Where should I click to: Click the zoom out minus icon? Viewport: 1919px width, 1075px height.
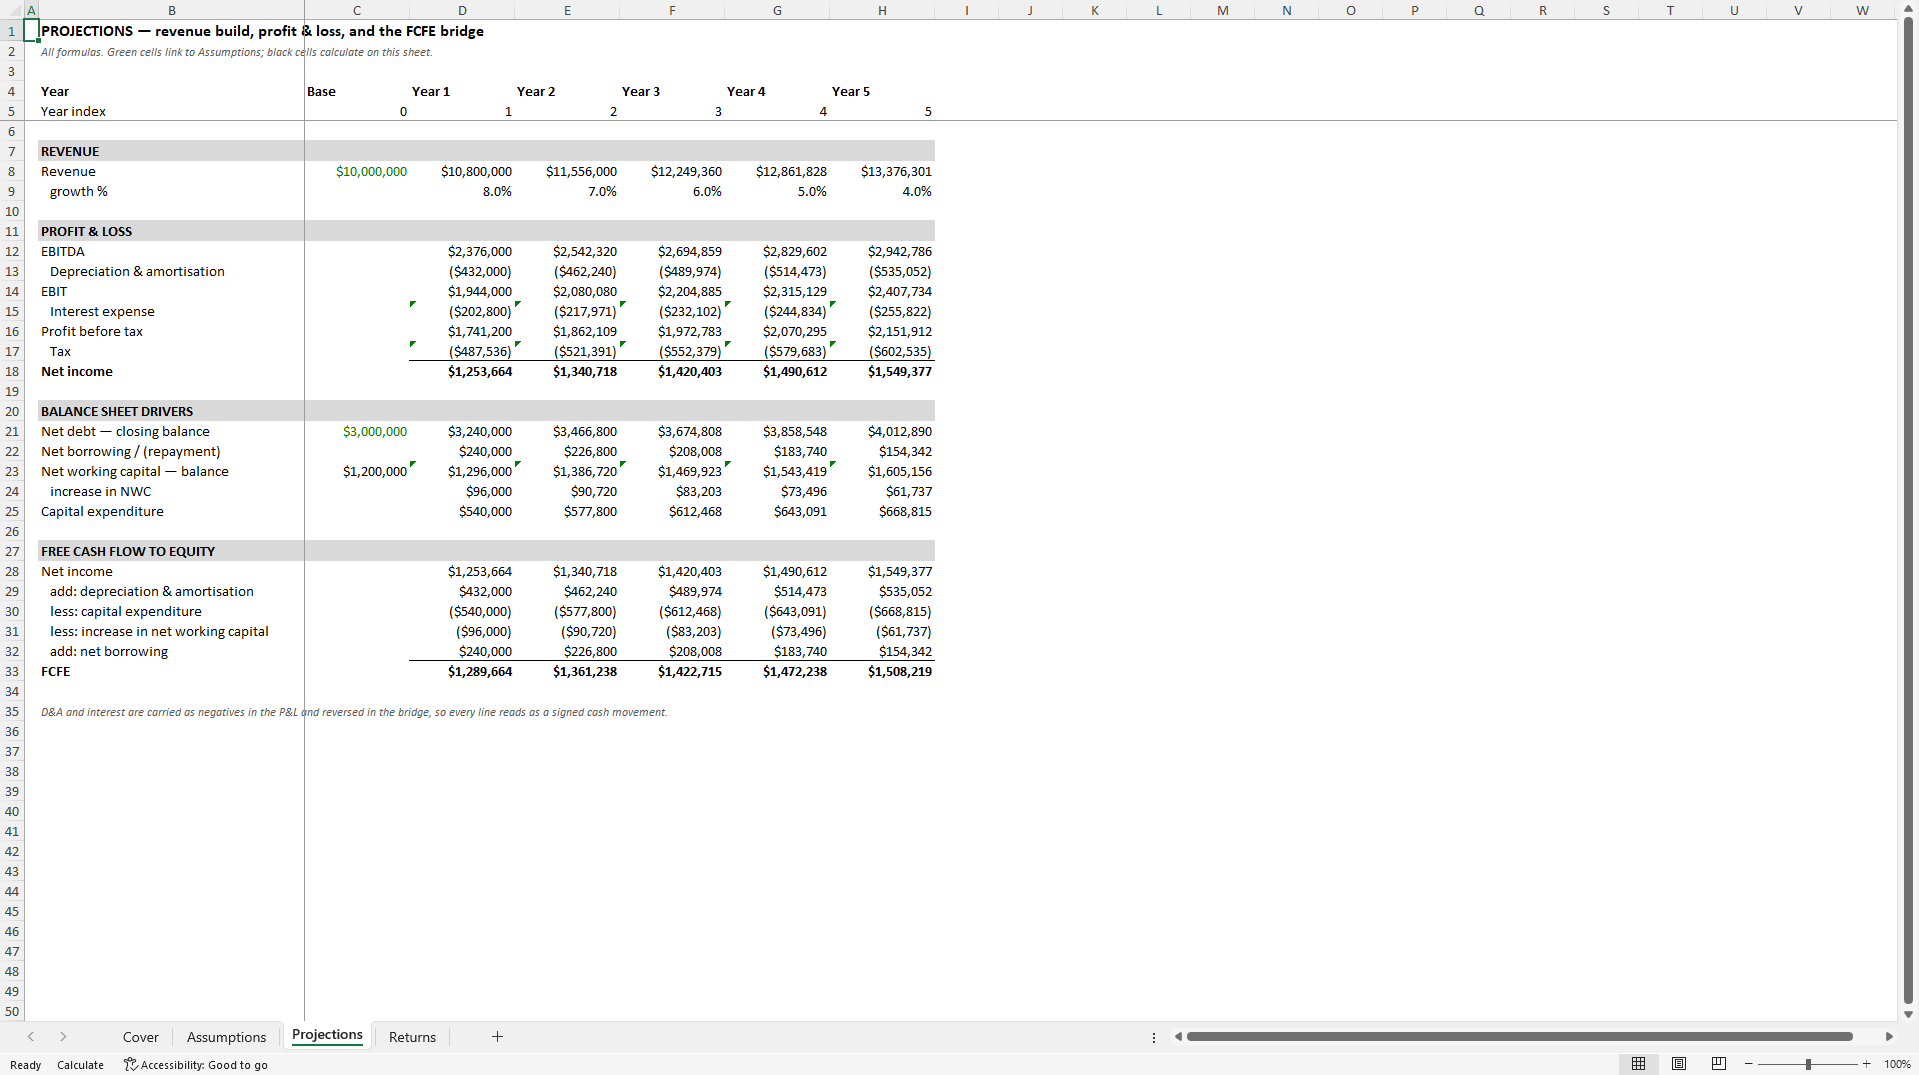tap(1748, 1064)
